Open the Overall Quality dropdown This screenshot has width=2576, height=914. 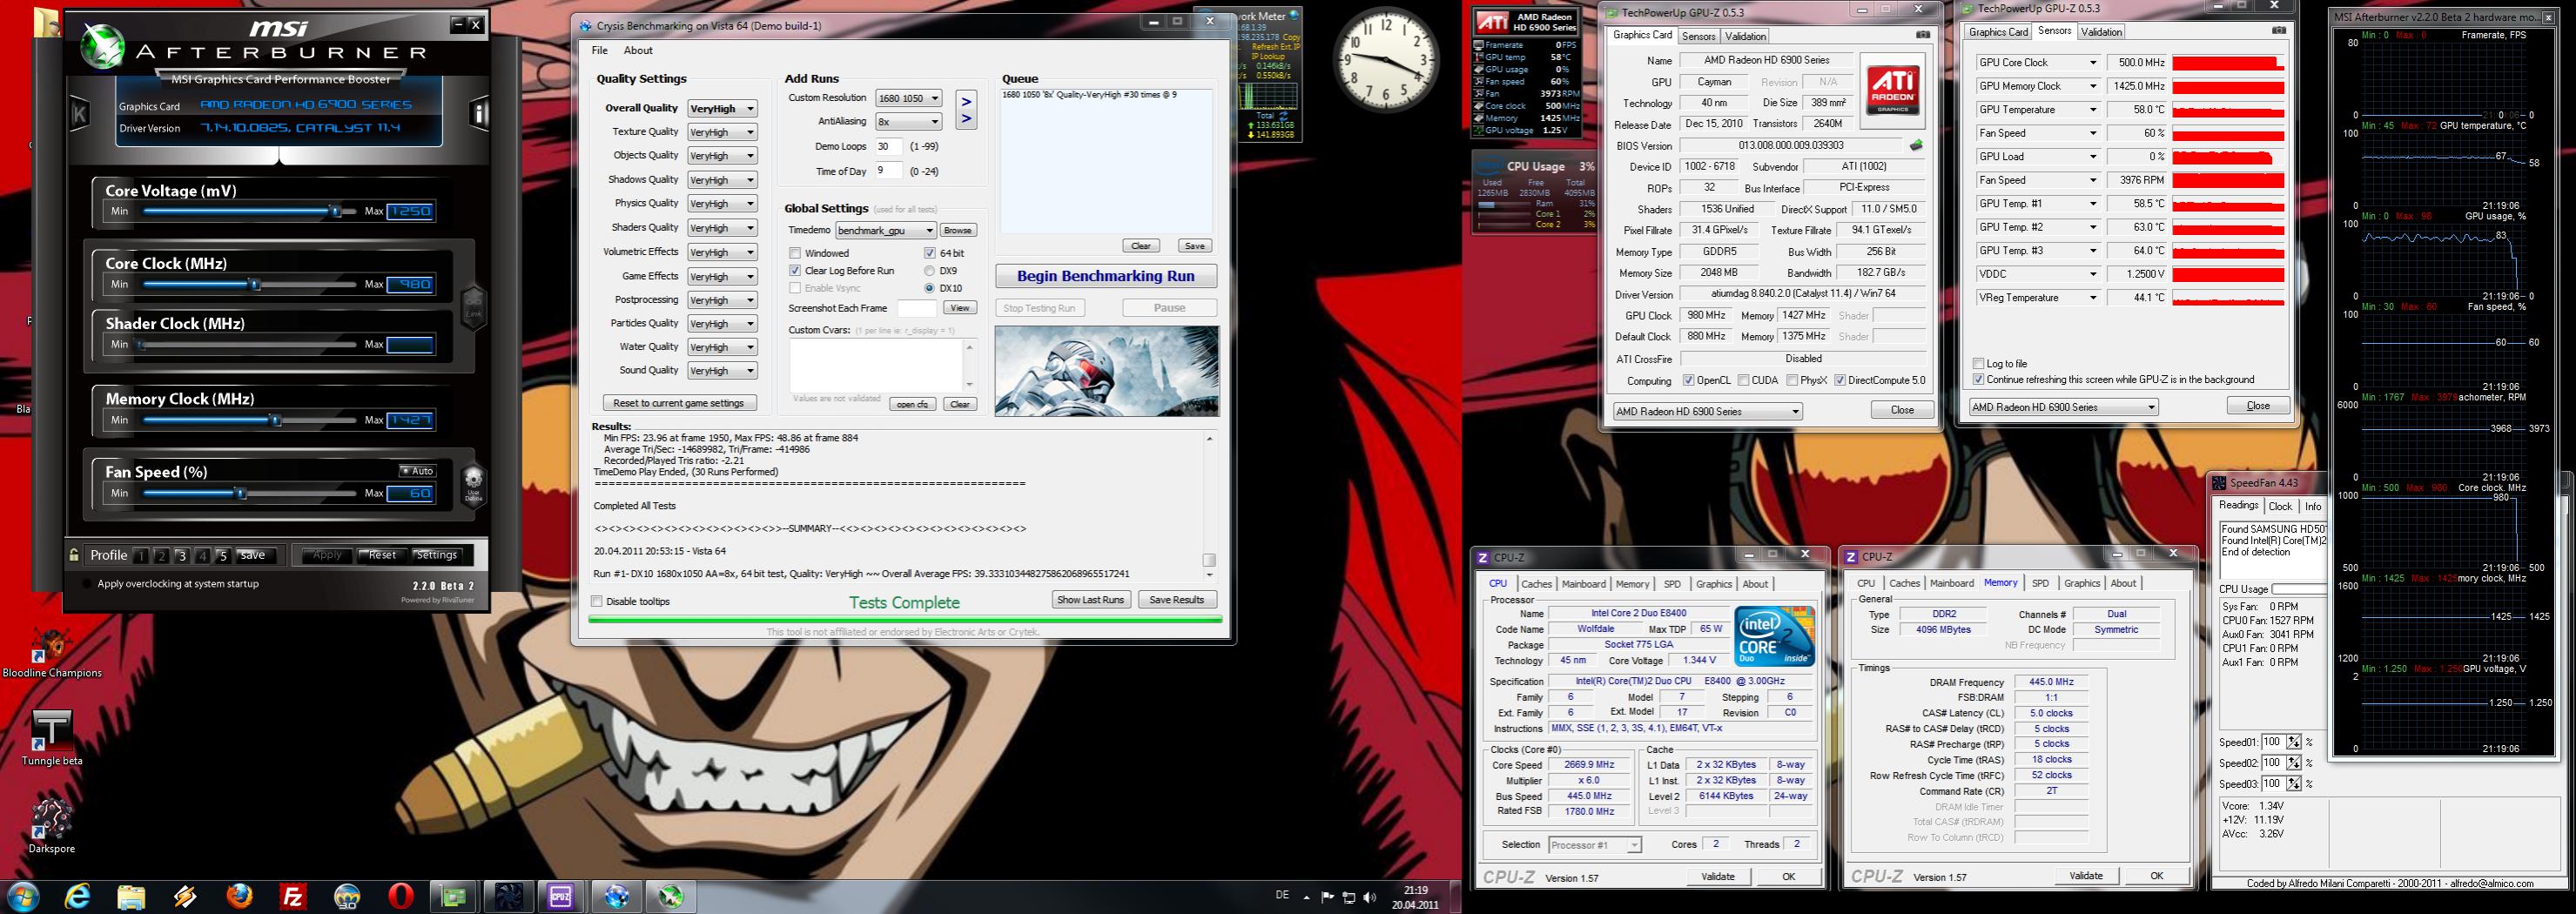pyautogui.click(x=722, y=108)
